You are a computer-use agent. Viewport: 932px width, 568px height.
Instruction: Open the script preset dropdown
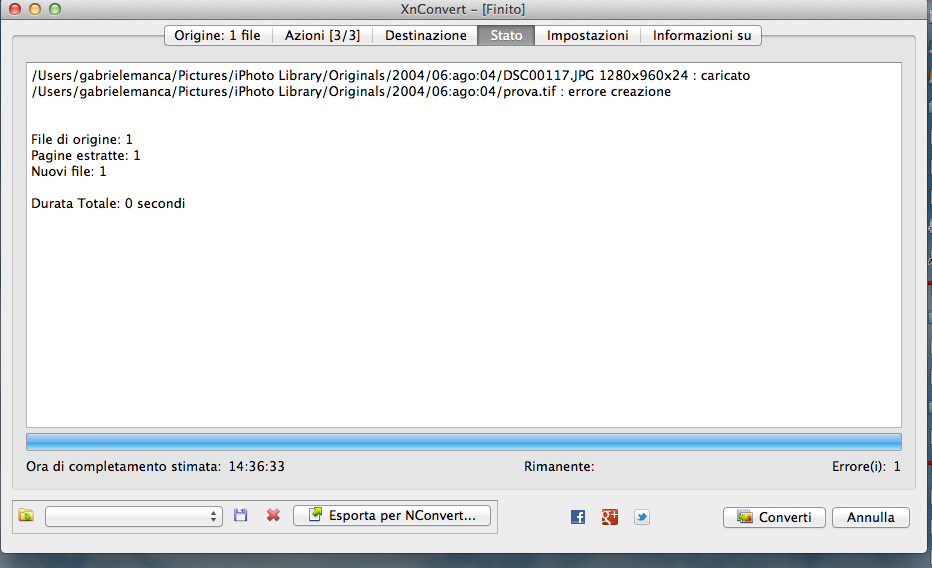pyautogui.click(x=134, y=516)
